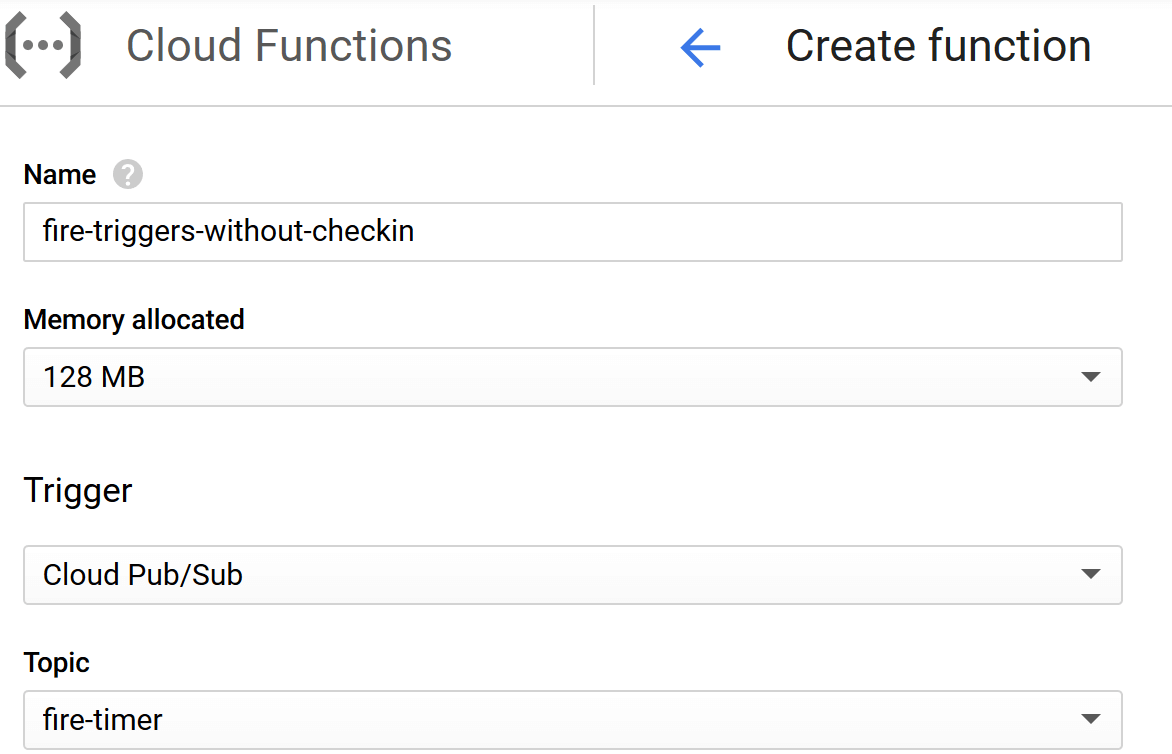Click the fire-timer selected topic value
Screen dimensions: 1172x754
click(x=103, y=719)
